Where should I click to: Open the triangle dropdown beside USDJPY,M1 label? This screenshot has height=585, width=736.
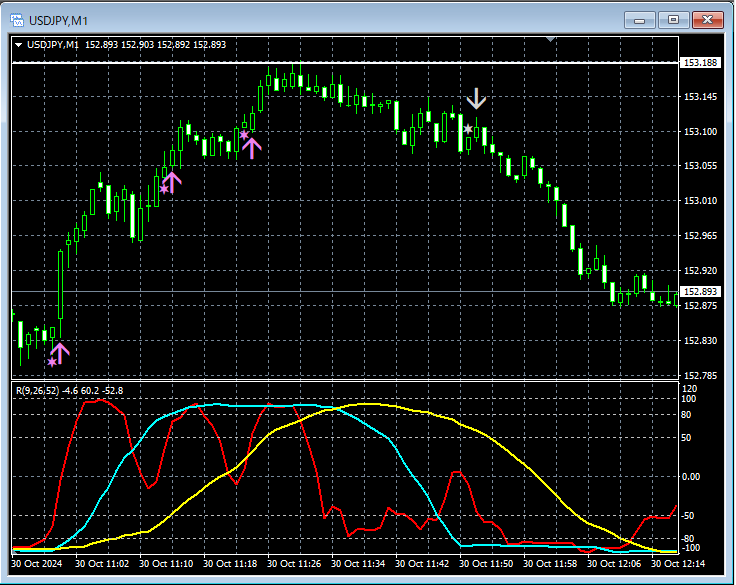(19, 44)
